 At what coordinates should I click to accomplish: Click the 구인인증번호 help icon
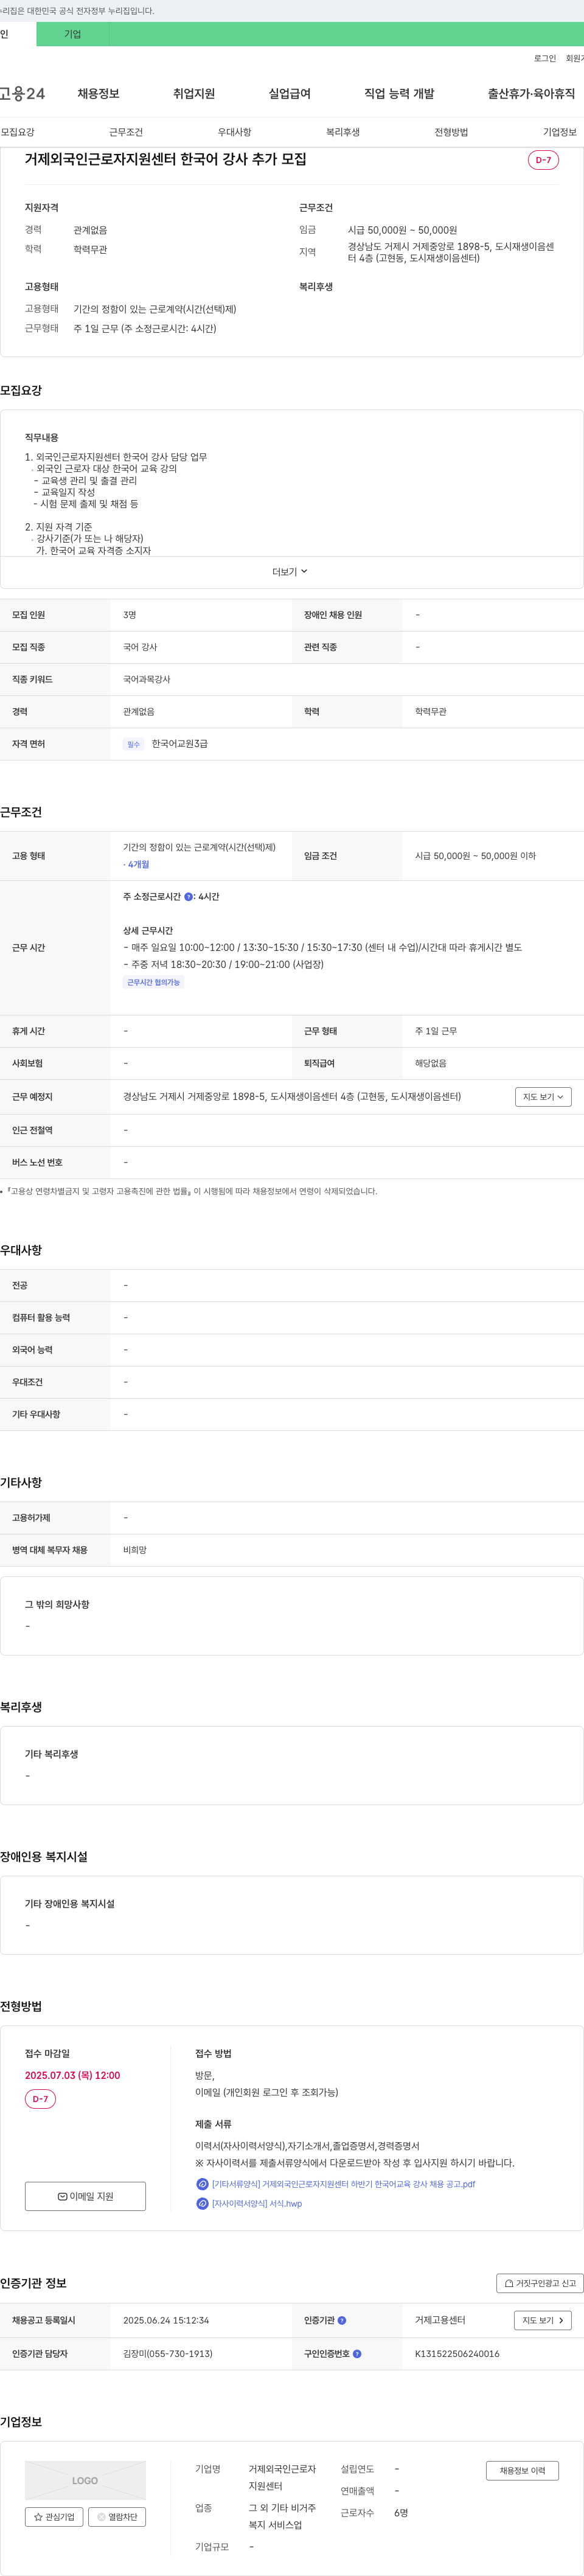point(357,2354)
